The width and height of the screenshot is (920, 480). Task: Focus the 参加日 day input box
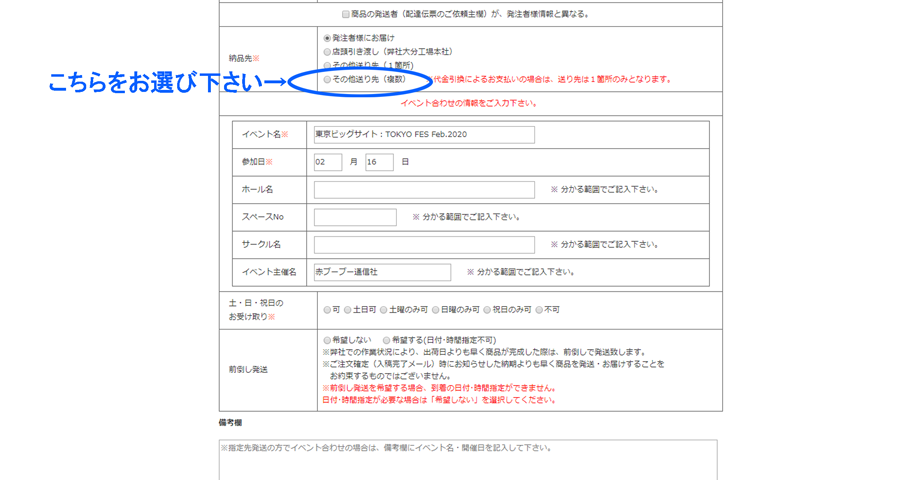tap(379, 162)
